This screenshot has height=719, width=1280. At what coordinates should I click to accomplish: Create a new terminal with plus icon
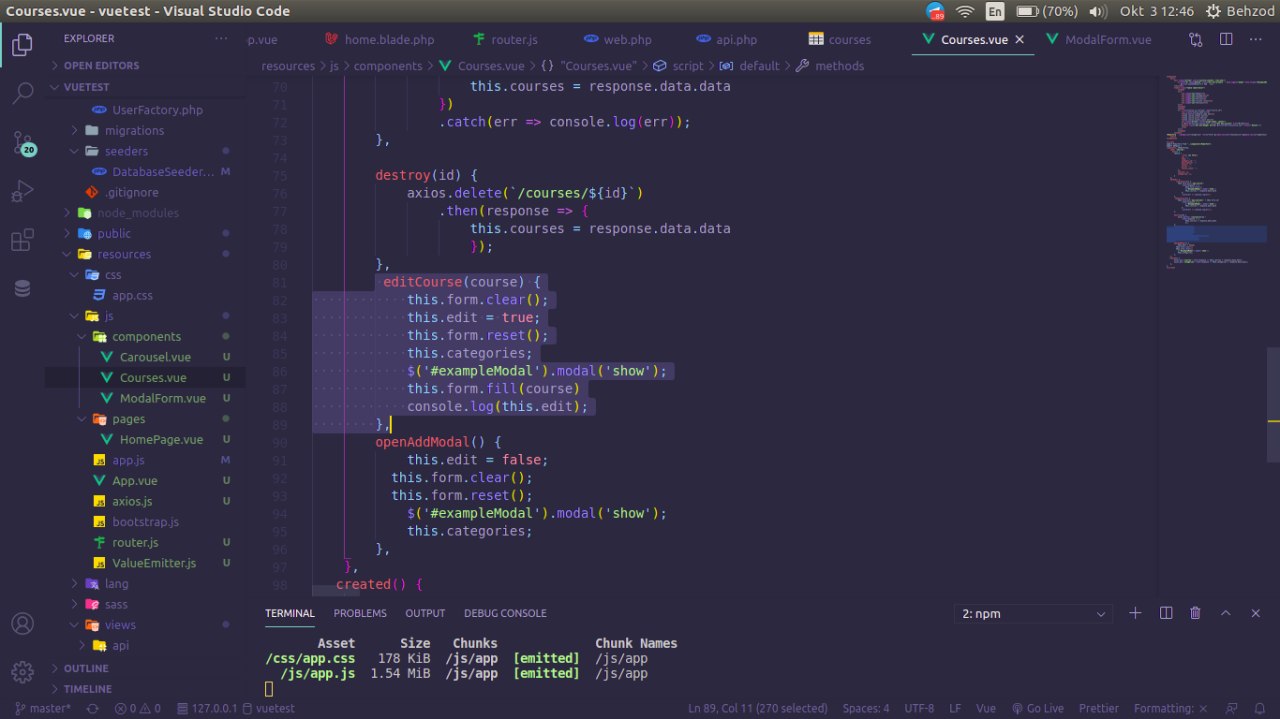point(1135,613)
